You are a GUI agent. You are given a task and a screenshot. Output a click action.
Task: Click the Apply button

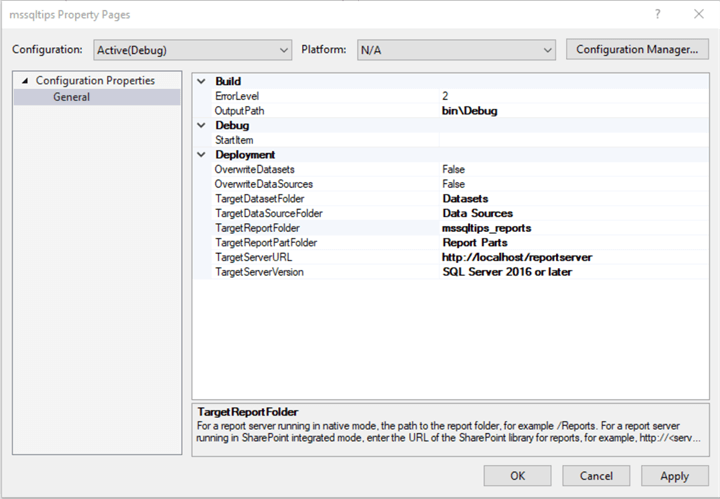pyautogui.click(x=675, y=476)
